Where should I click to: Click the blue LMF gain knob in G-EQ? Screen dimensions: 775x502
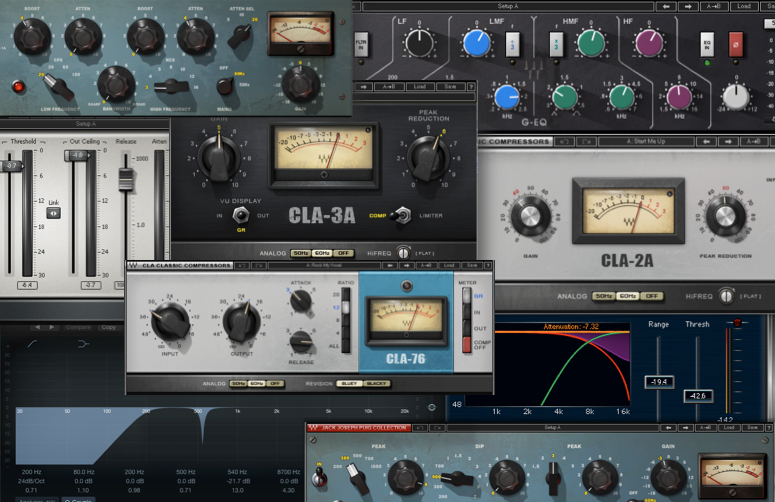coord(474,43)
